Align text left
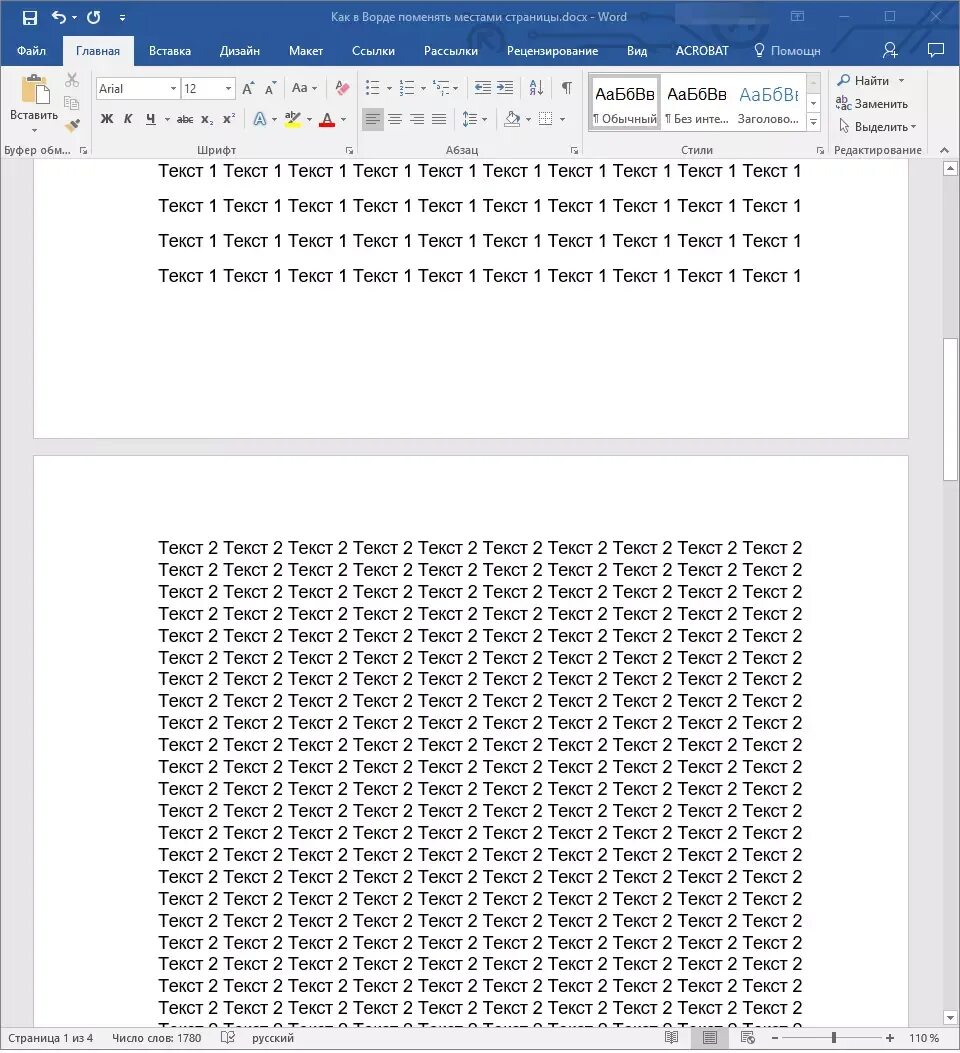 tap(373, 120)
